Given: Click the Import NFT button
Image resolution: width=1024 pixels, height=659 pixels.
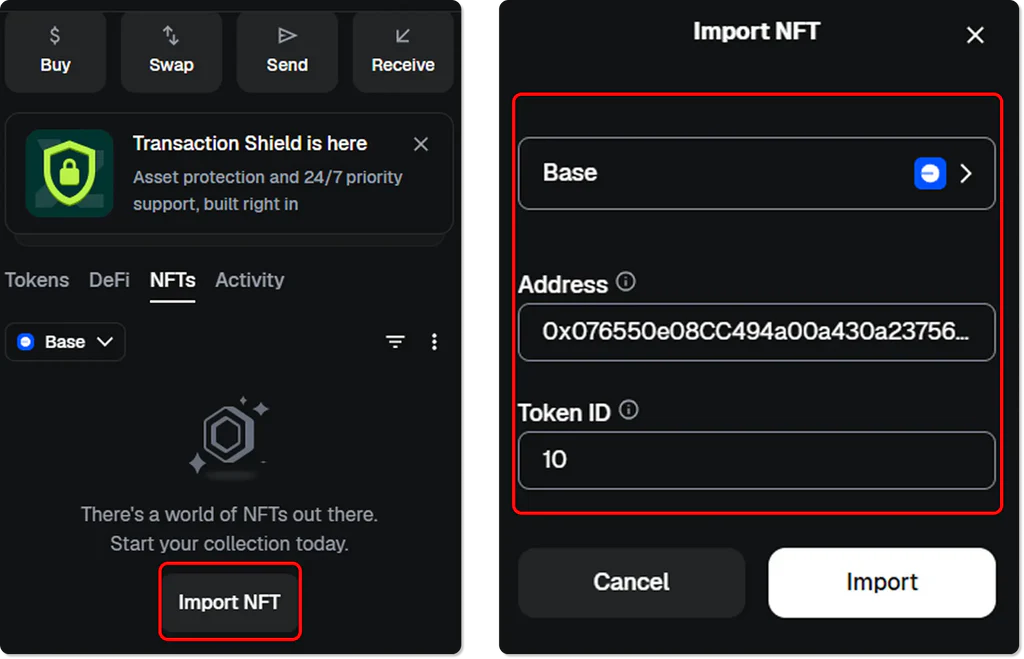Looking at the screenshot, I should (229, 602).
